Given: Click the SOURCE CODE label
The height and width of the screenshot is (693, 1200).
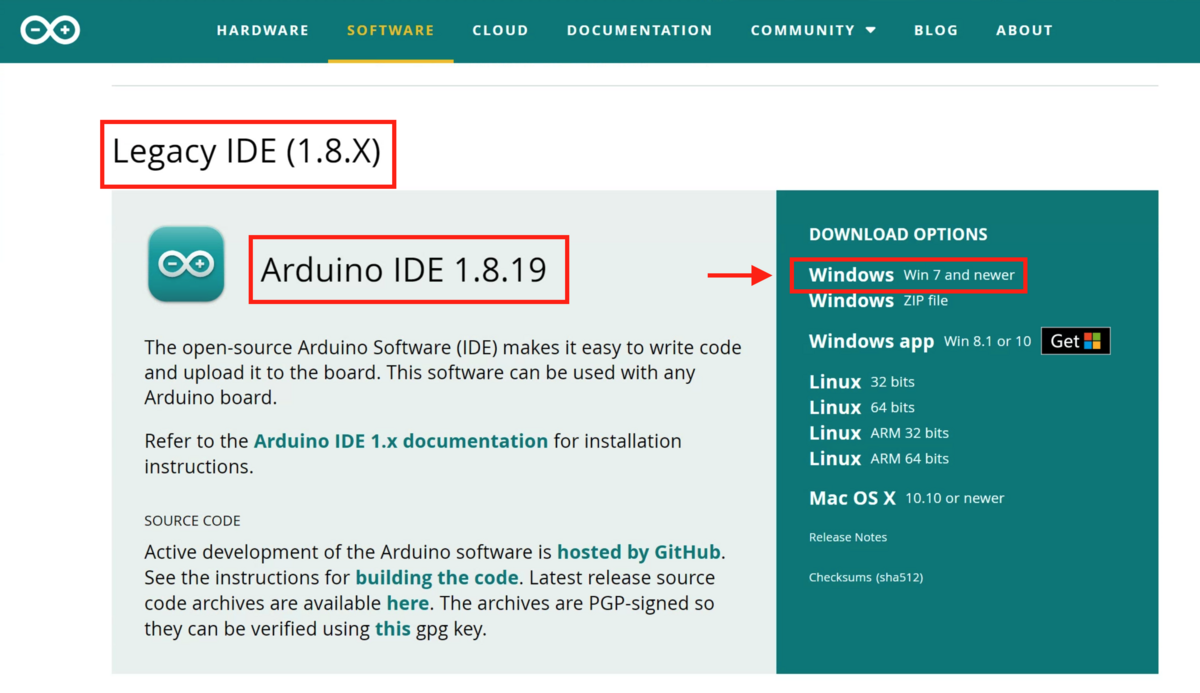Looking at the screenshot, I should coord(192,521).
